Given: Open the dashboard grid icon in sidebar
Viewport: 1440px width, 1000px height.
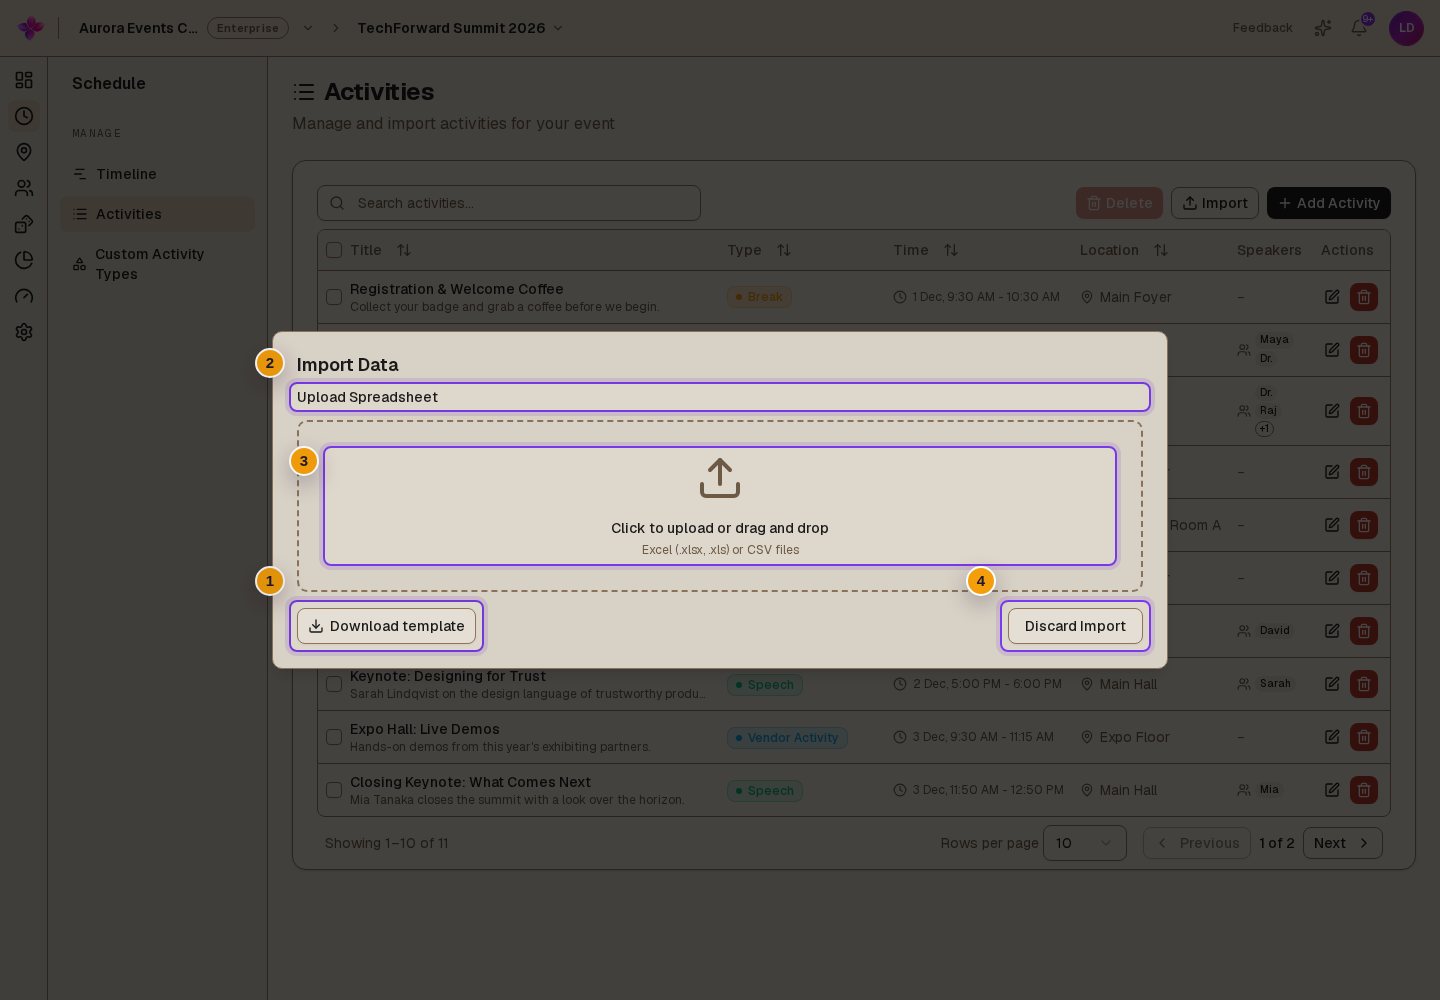Looking at the screenshot, I should point(24,80).
